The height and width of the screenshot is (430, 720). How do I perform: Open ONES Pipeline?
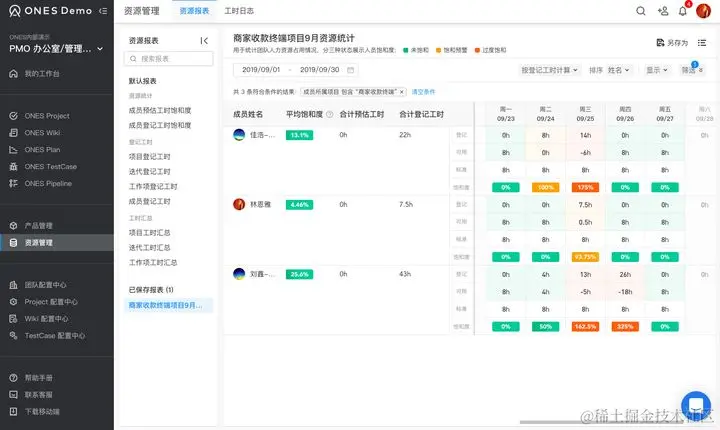click(x=48, y=183)
